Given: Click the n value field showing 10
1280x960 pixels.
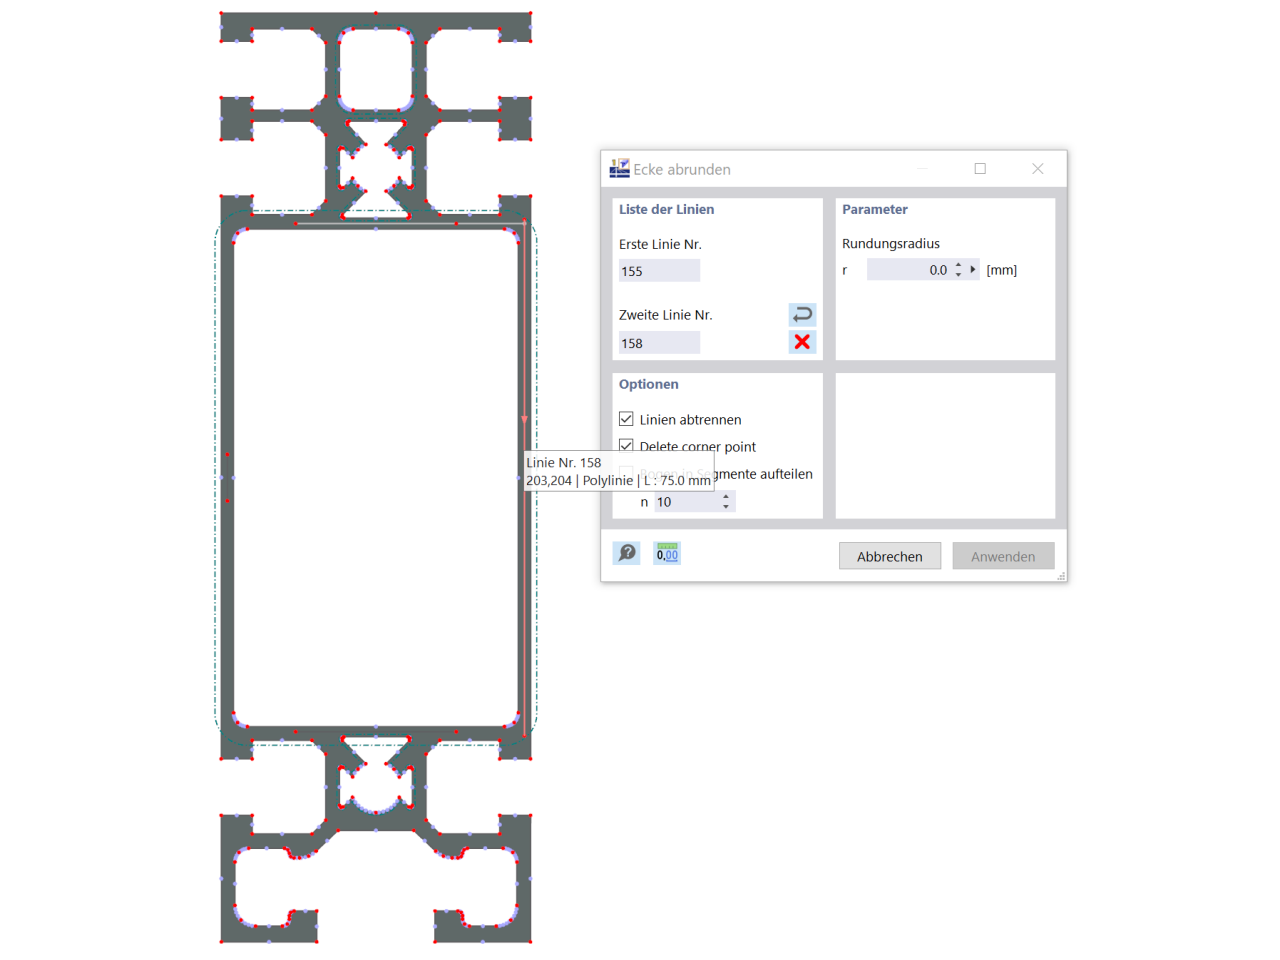Looking at the screenshot, I should coord(687,502).
